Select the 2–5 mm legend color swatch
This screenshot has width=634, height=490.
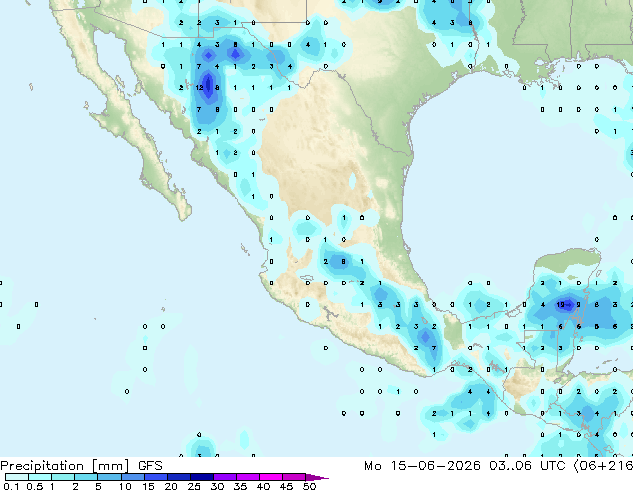click(86, 477)
